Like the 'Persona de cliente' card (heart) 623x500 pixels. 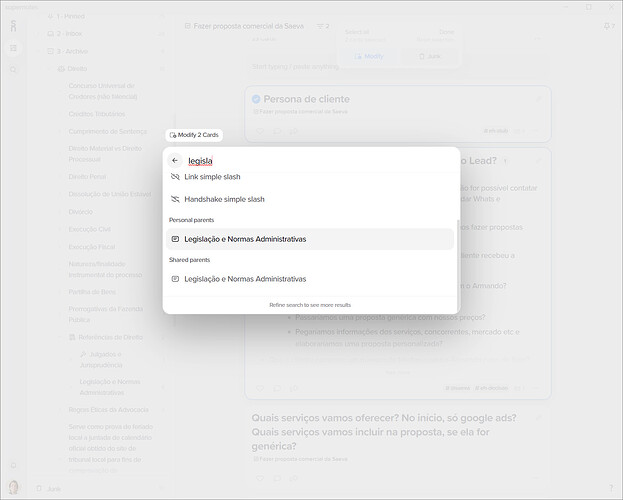tap(260, 131)
